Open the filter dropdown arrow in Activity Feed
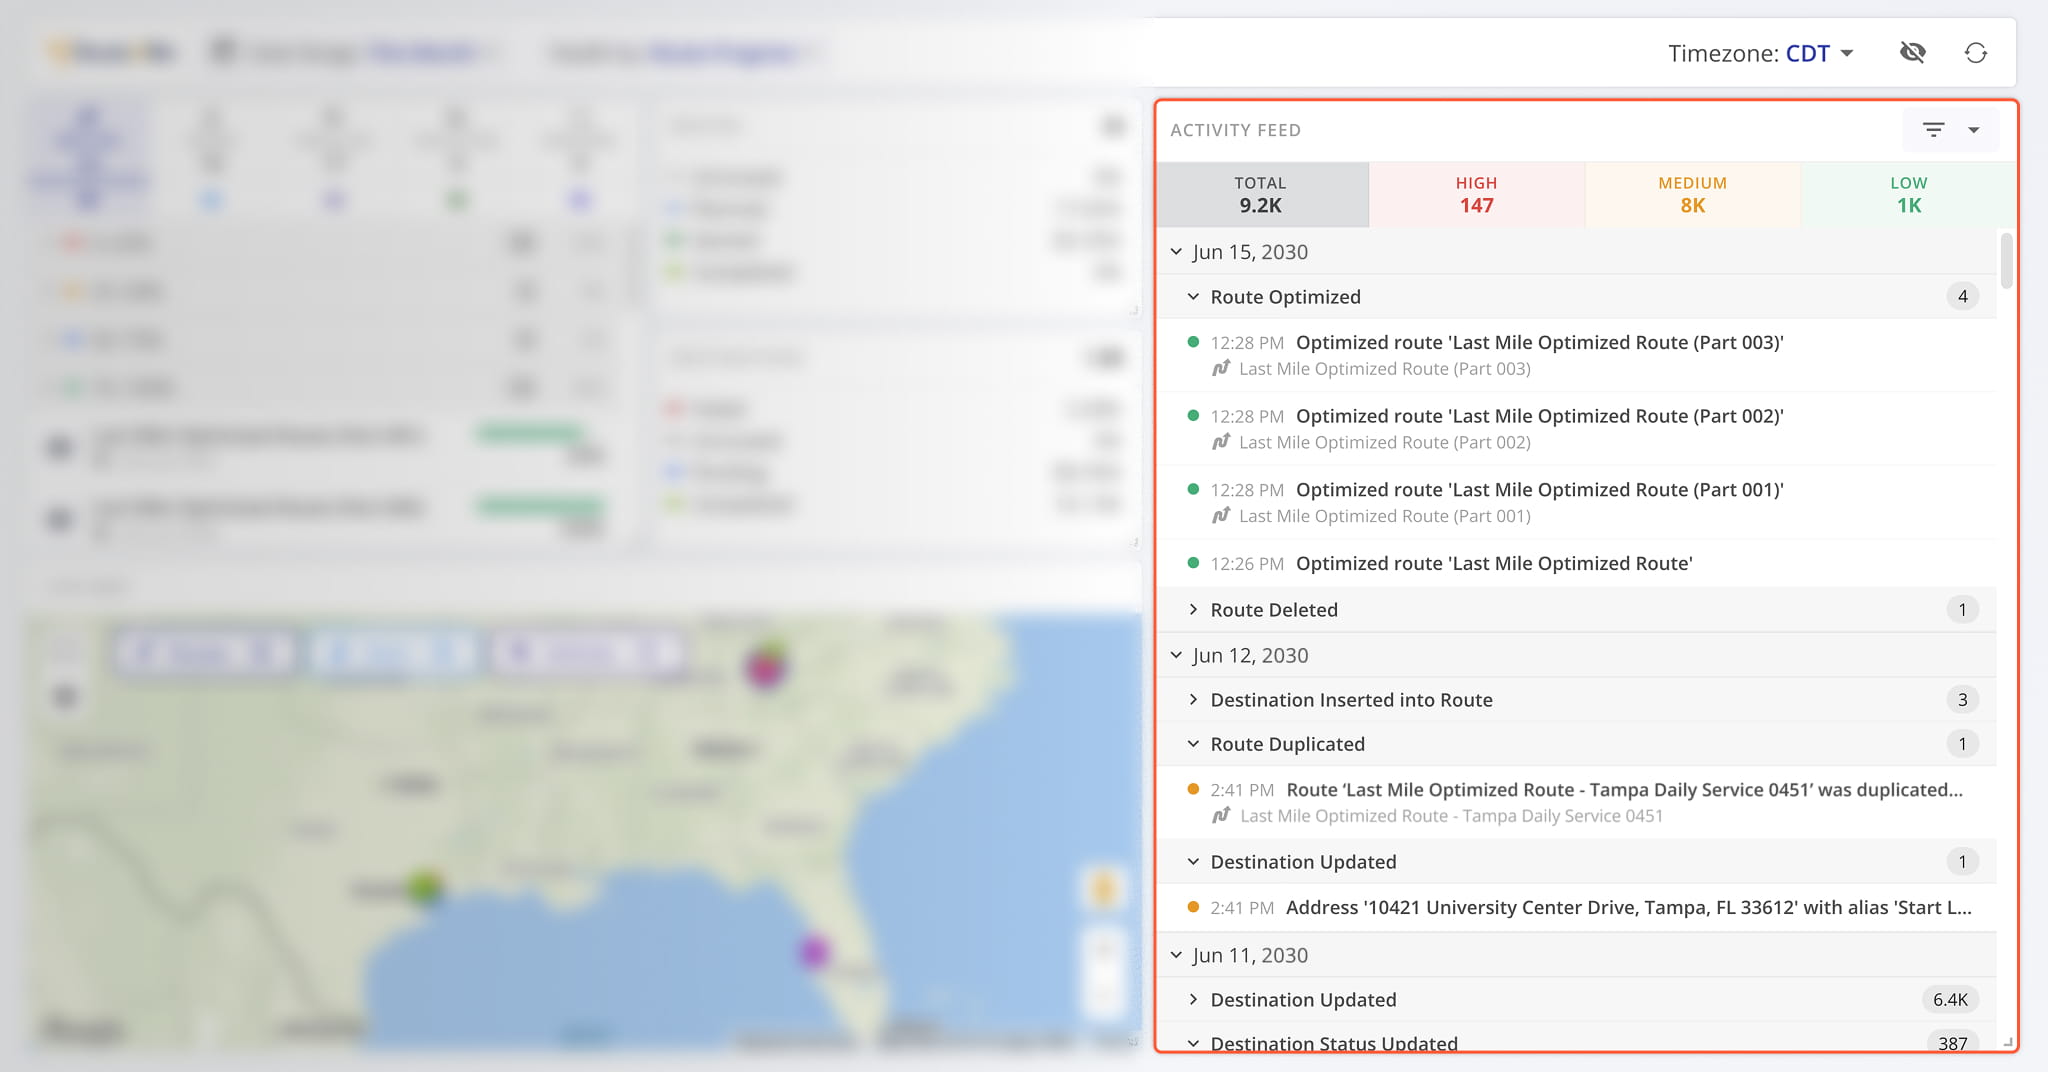 (1974, 130)
